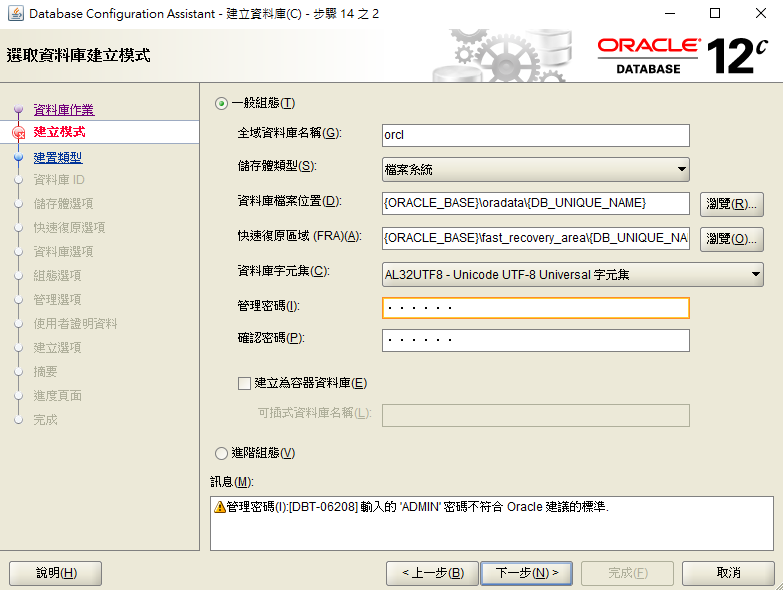Select the 建立模式 step in sidebar

tap(59, 132)
